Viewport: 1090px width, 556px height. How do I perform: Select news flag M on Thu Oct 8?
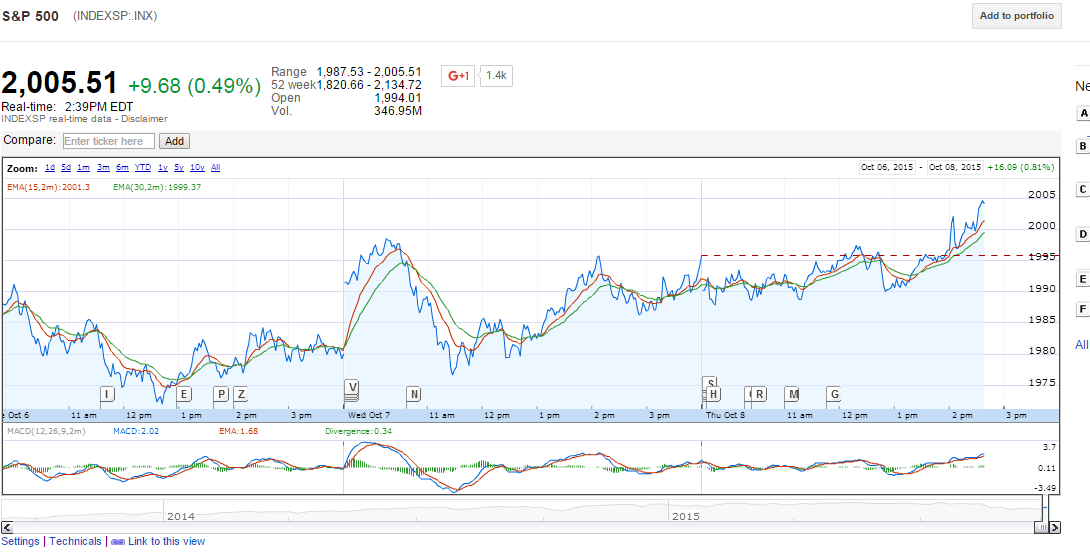click(792, 394)
